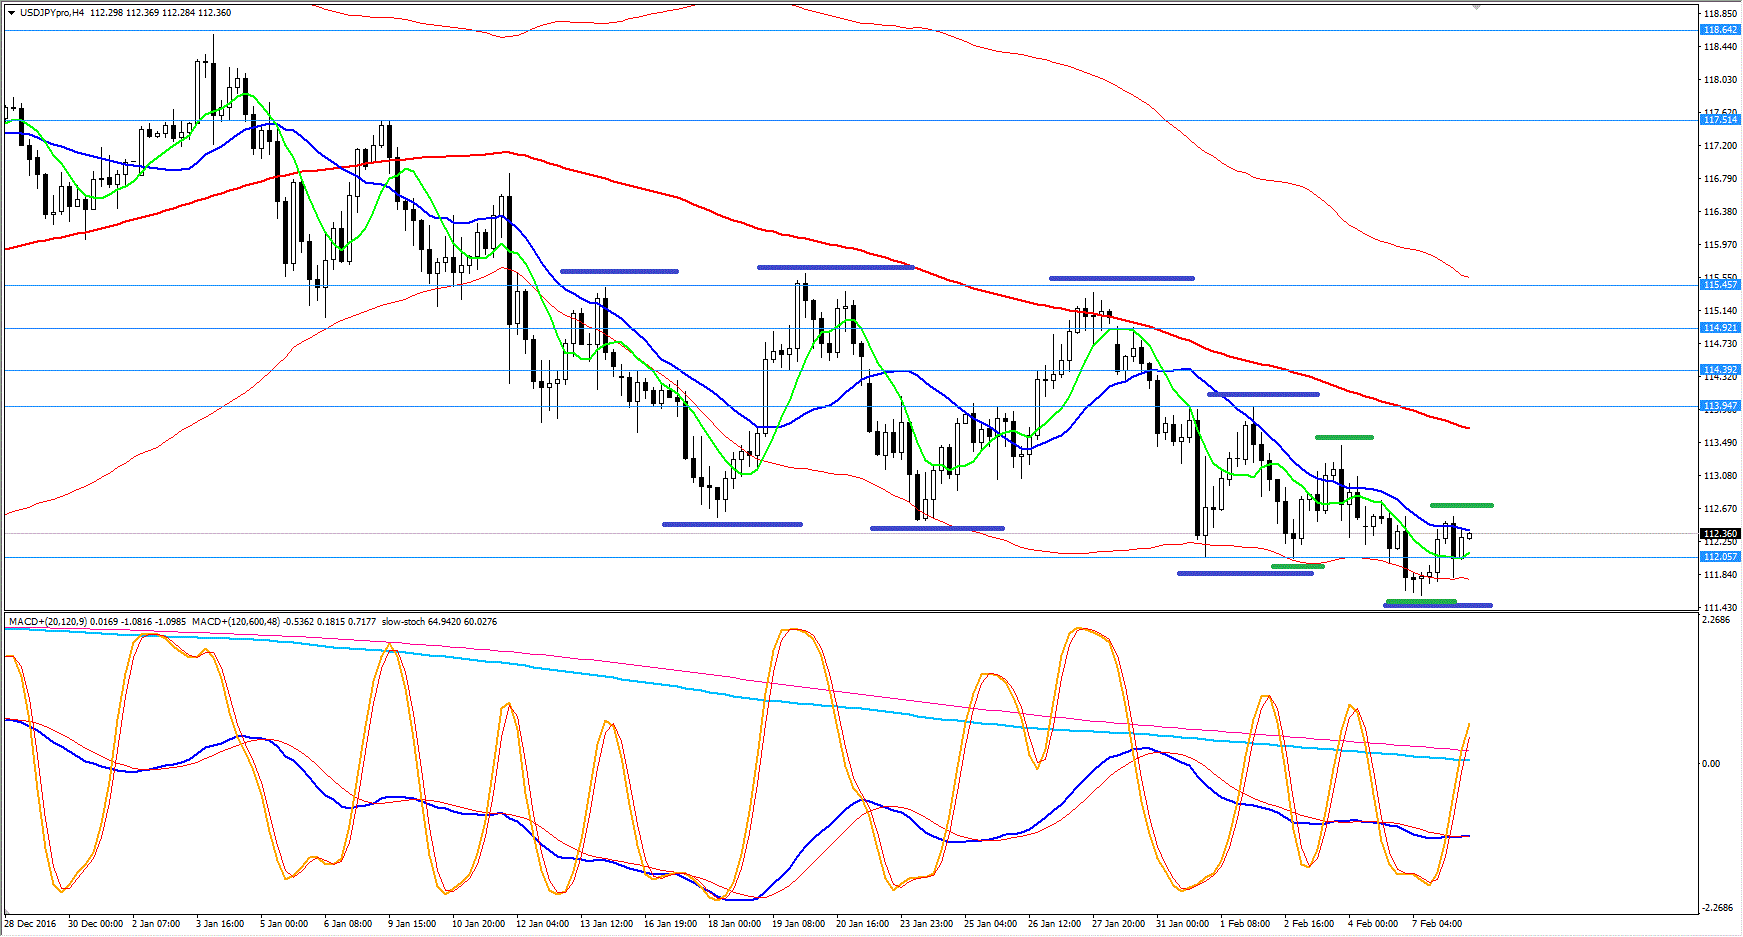Click the 112.057 blue price tag
Screen dimensions: 1743x937
click(x=1720, y=557)
